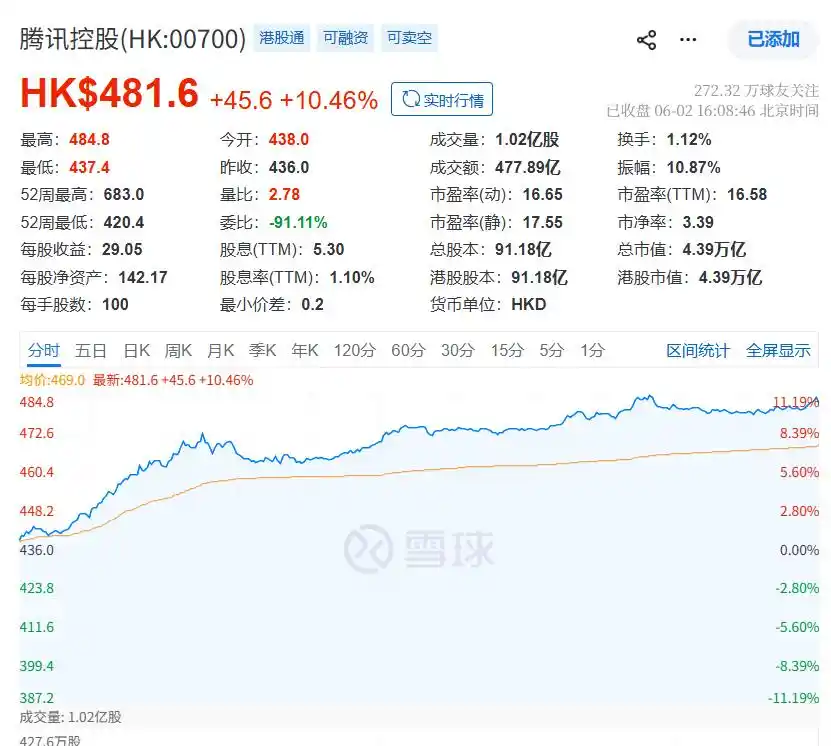The height and width of the screenshot is (746, 831).
Task: Click the 货币单位 value HKD
Action: [529, 305]
